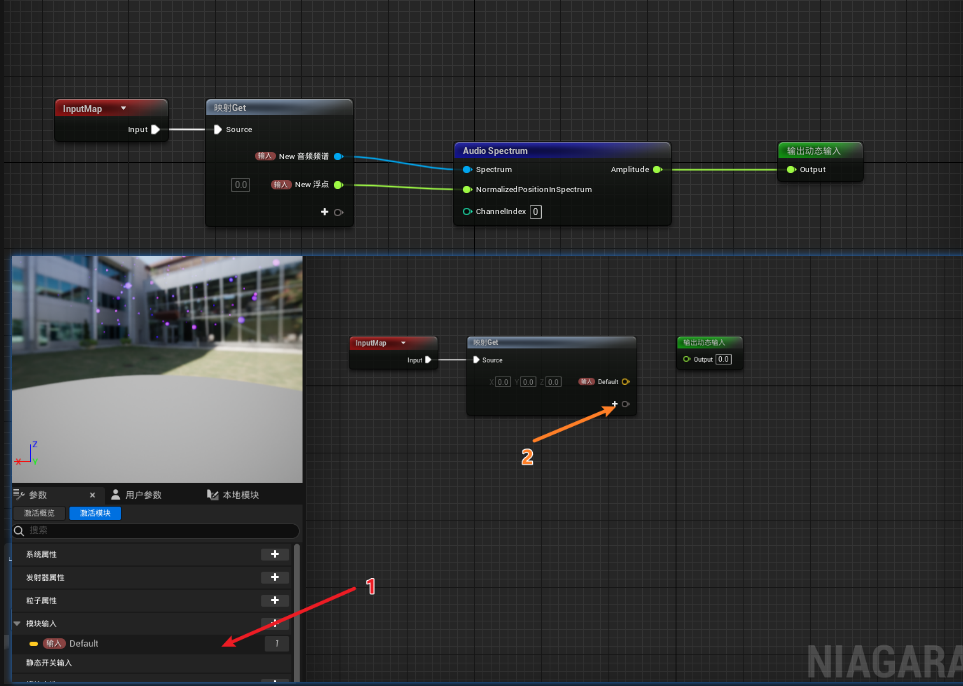Click the Y 0.0 field on lower 映射Get
Image resolution: width=963 pixels, height=686 pixels.
(528, 382)
